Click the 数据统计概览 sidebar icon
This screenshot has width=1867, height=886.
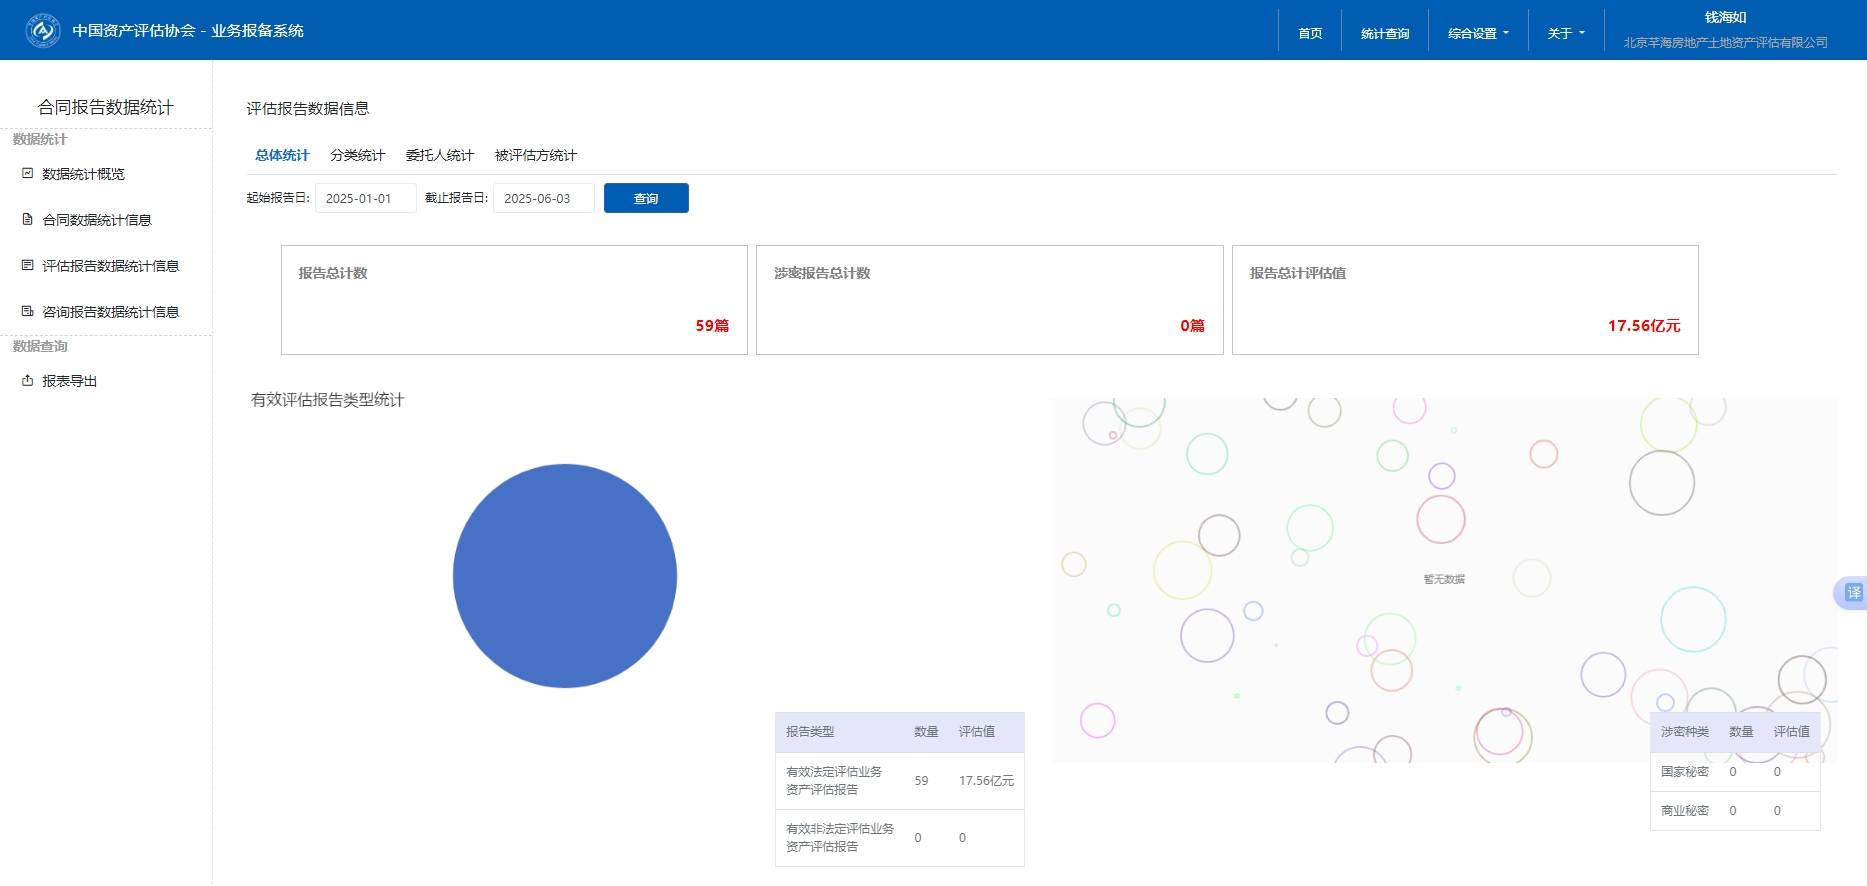coord(28,174)
